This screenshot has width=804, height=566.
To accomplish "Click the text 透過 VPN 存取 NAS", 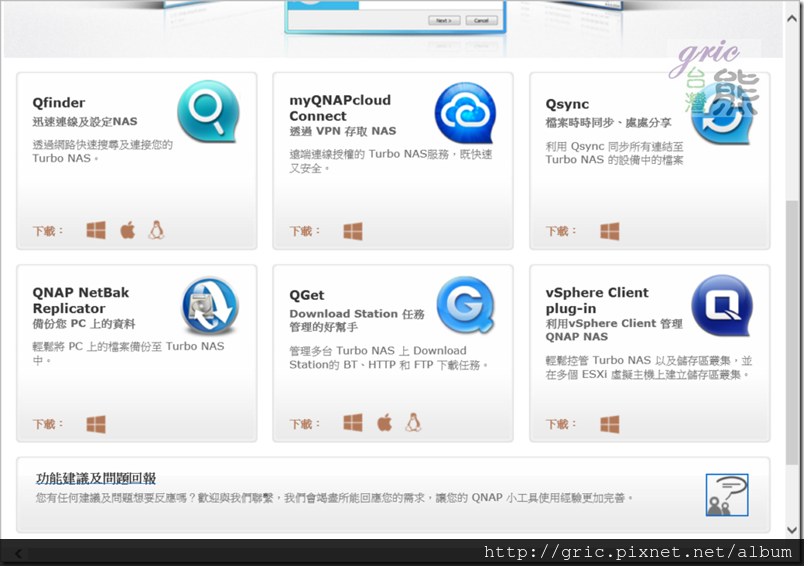I will [x=343, y=131].
